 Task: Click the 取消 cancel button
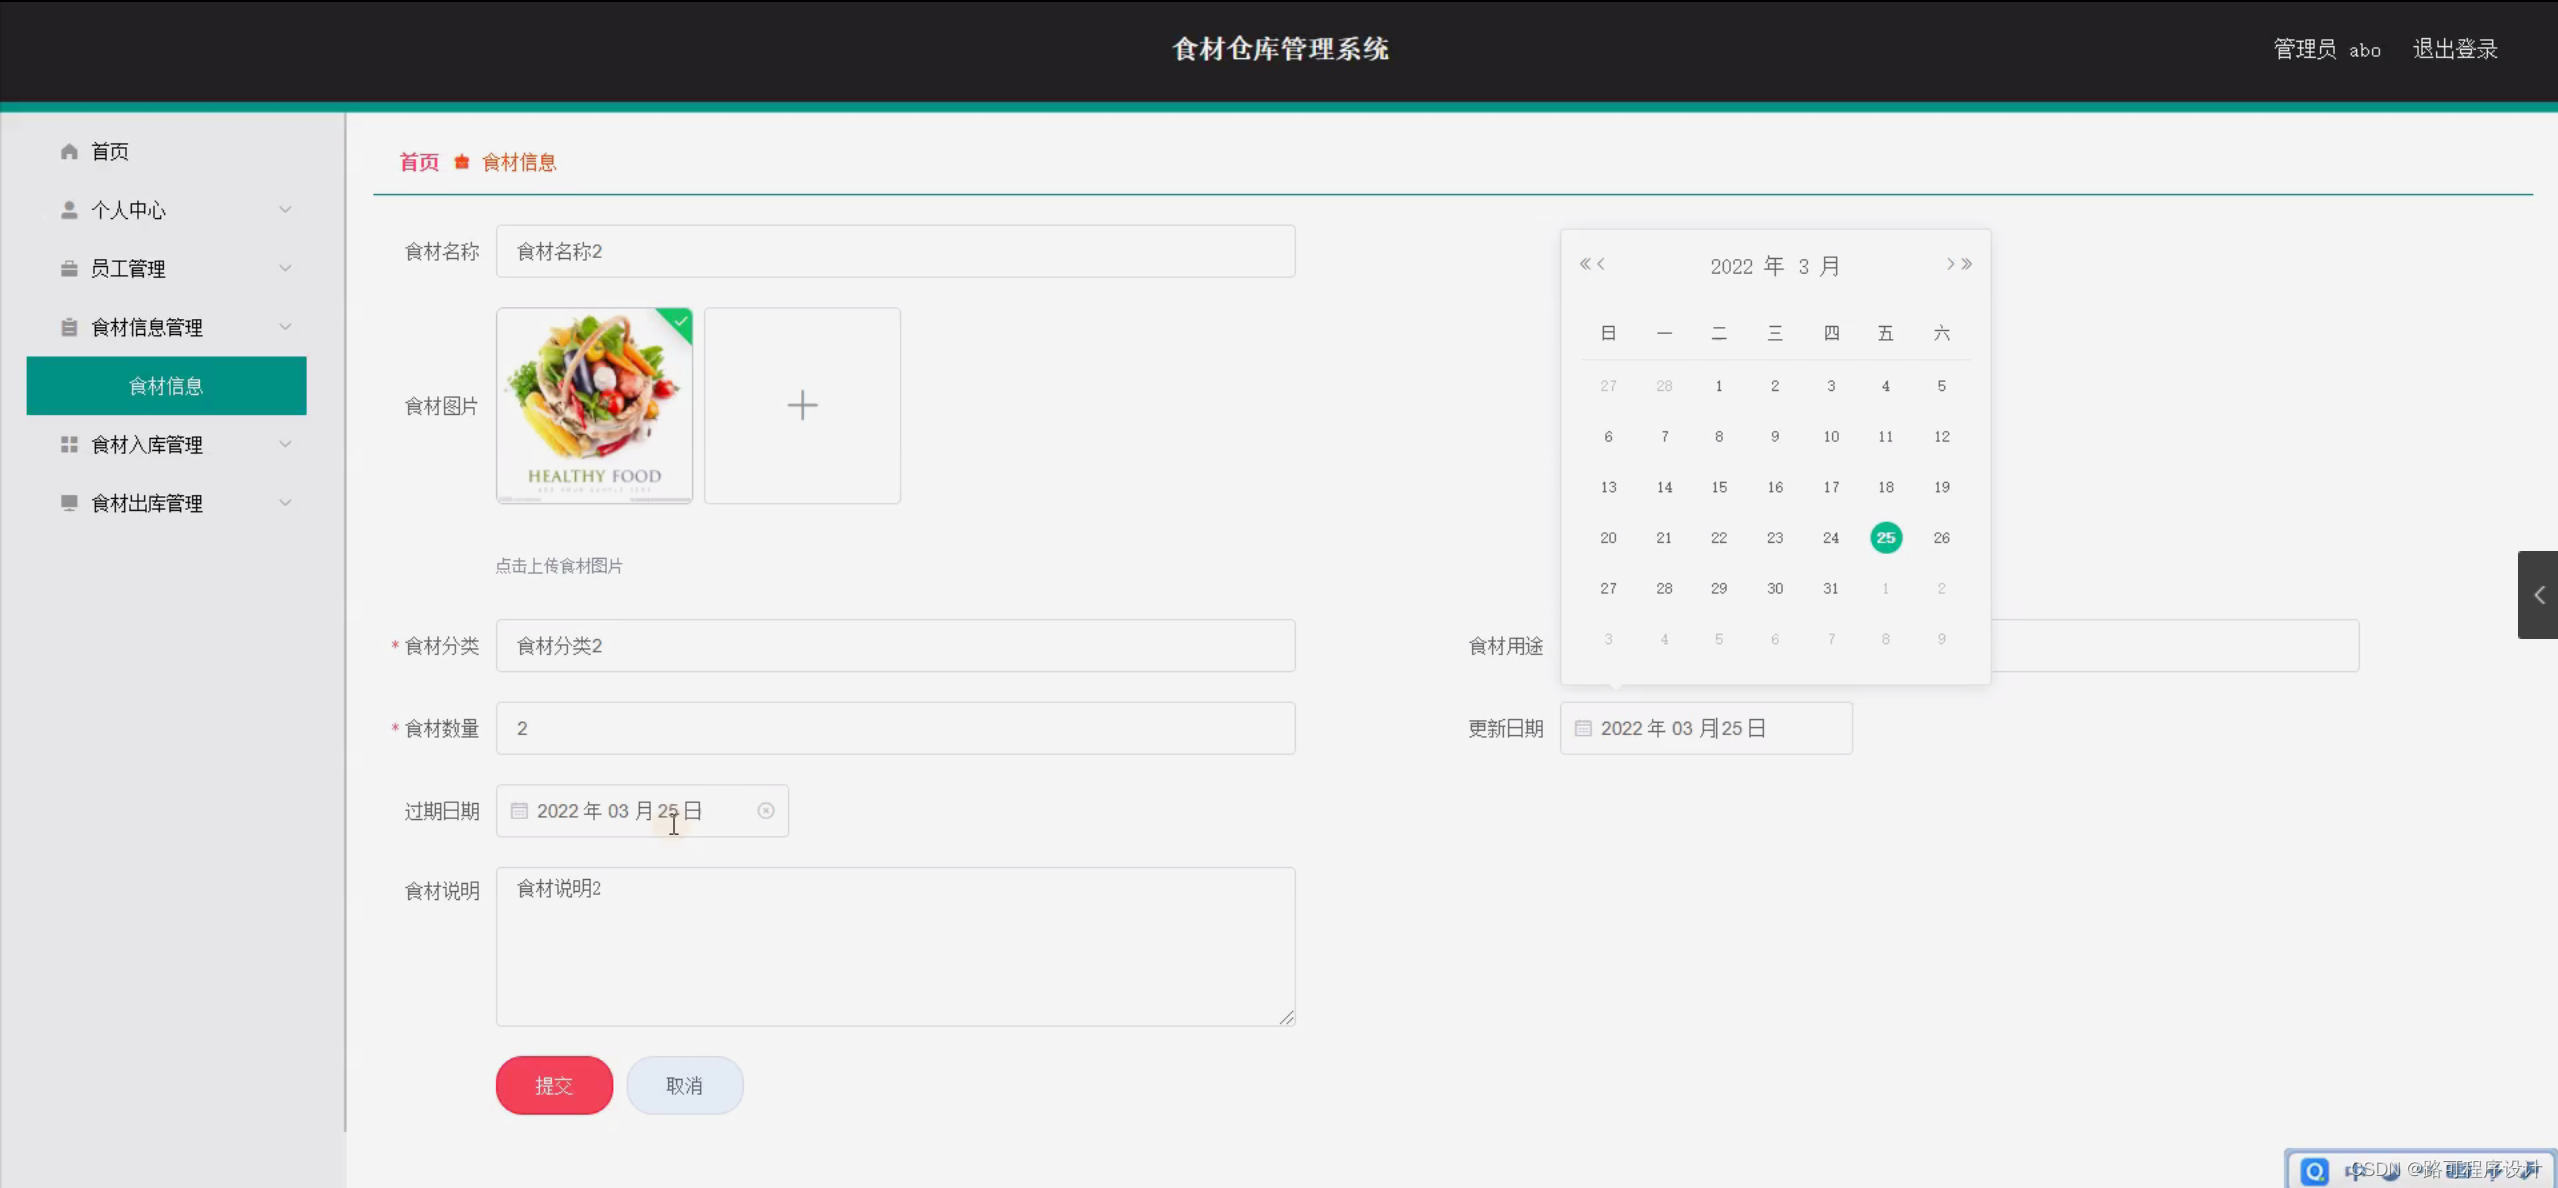684,1085
